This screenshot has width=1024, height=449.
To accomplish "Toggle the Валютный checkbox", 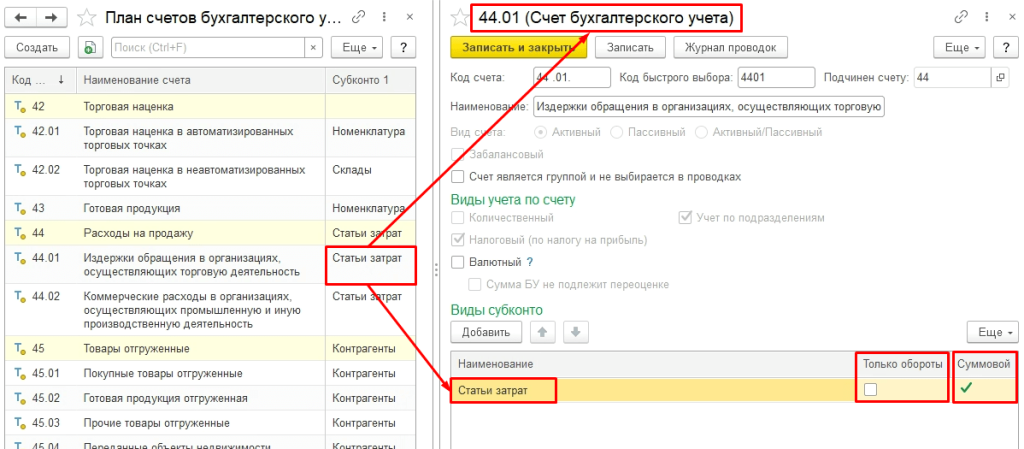I will pyautogui.click(x=458, y=262).
